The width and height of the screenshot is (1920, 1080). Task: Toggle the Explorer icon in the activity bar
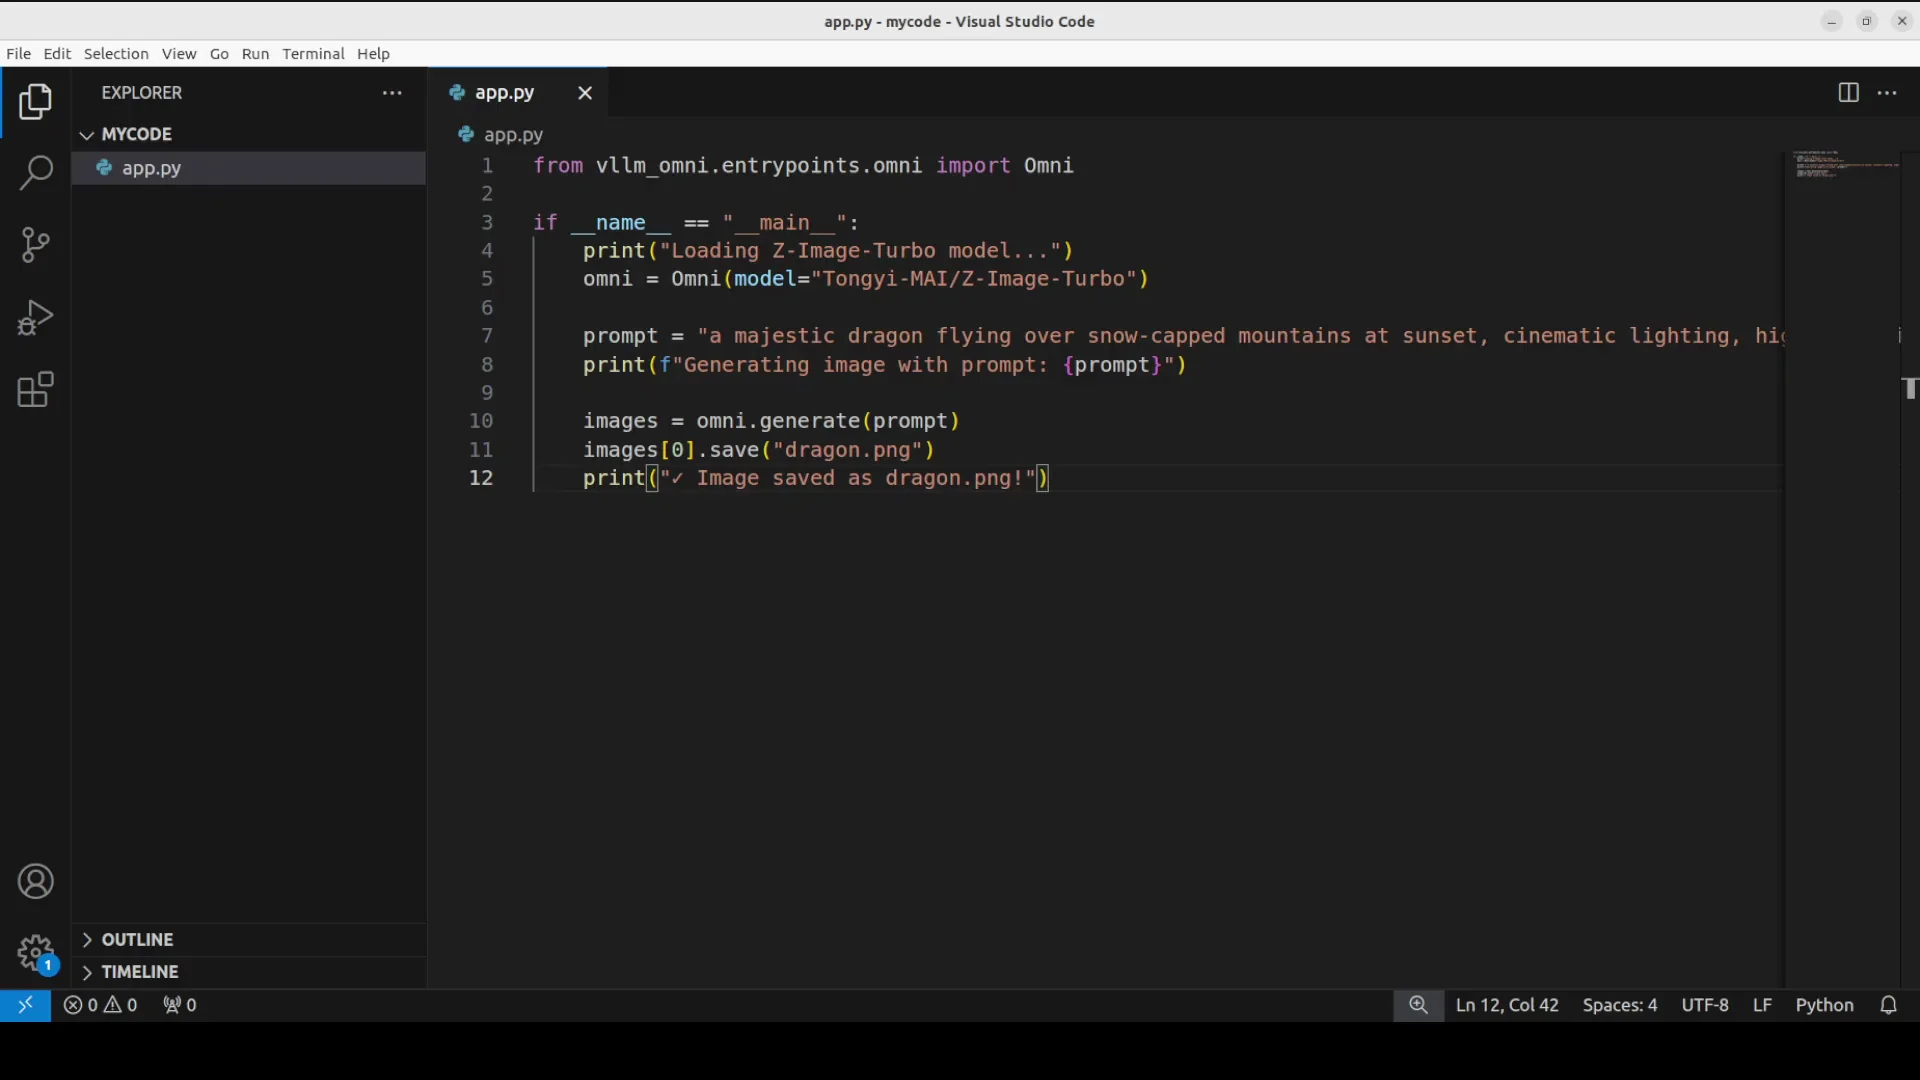36,102
